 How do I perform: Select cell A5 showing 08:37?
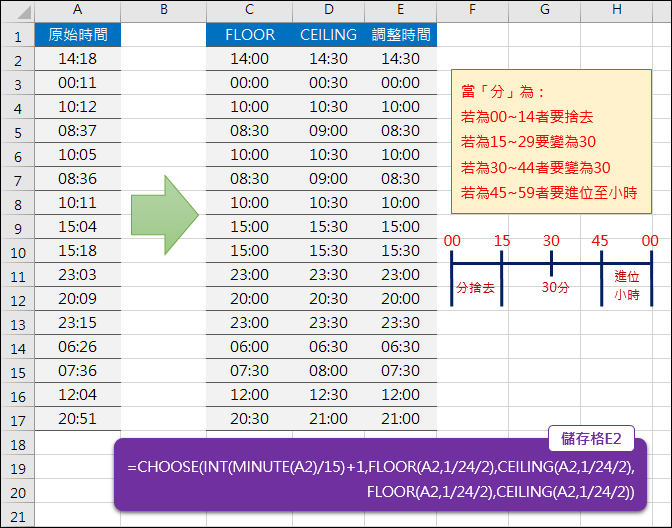tap(78, 131)
